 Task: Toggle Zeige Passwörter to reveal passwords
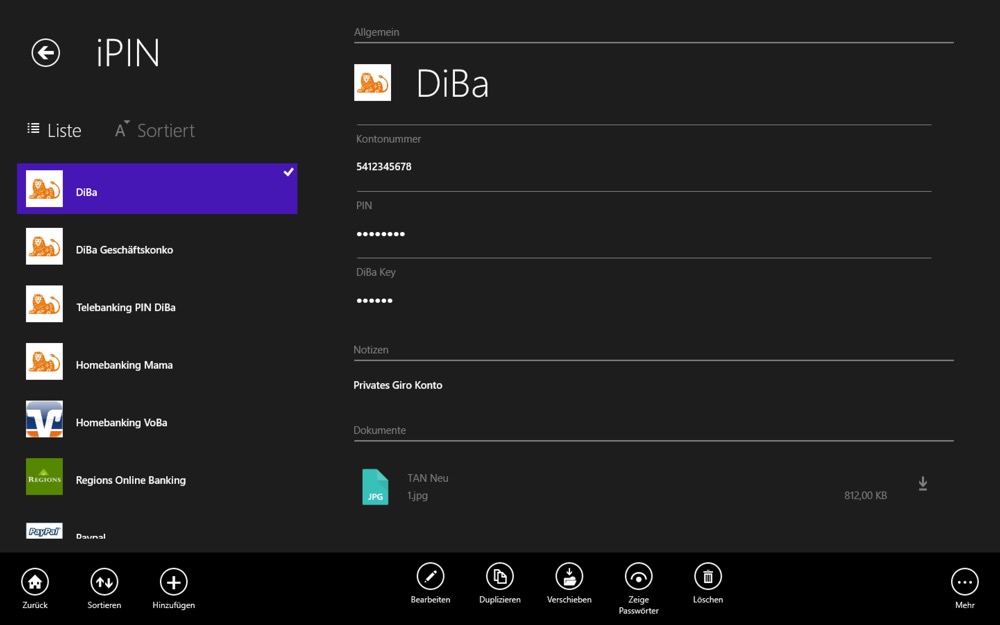638,577
